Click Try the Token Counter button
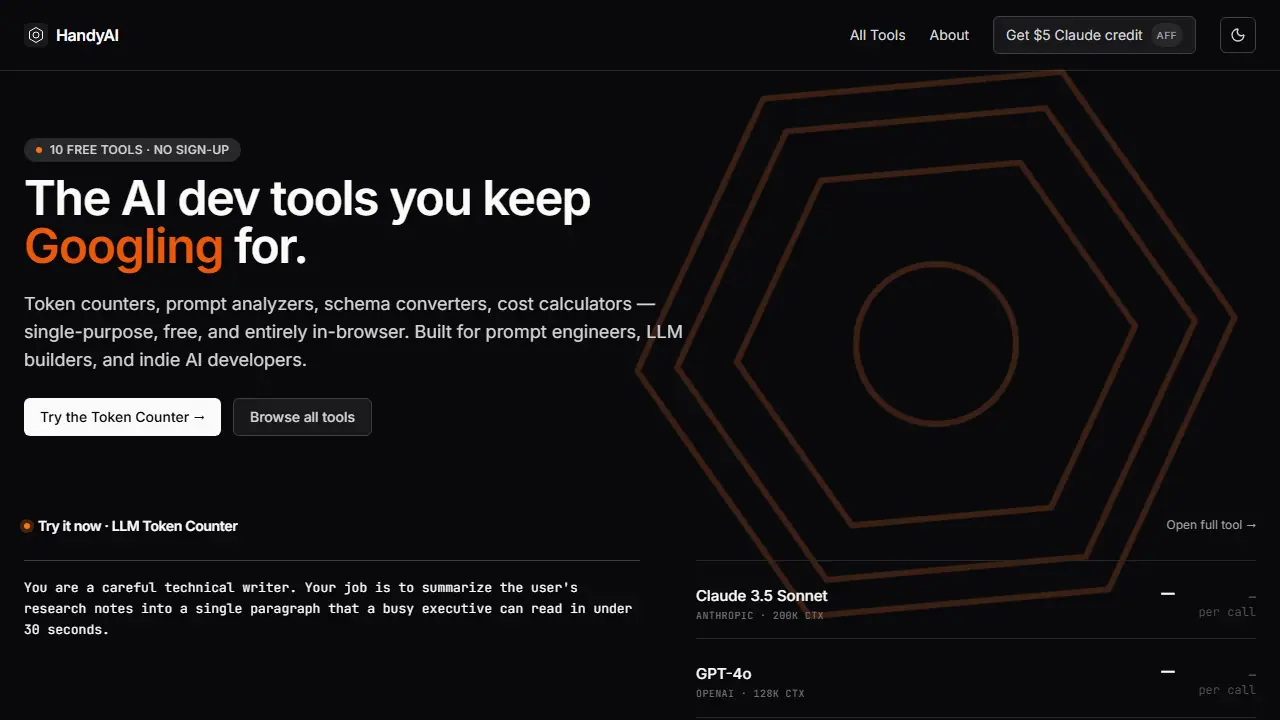Screen dimensions: 1280x720 coord(122,417)
